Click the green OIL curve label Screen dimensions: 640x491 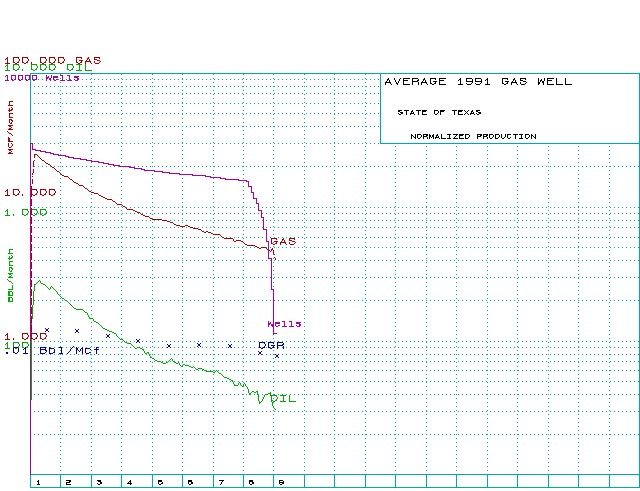pyautogui.click(x=284, y=399)
